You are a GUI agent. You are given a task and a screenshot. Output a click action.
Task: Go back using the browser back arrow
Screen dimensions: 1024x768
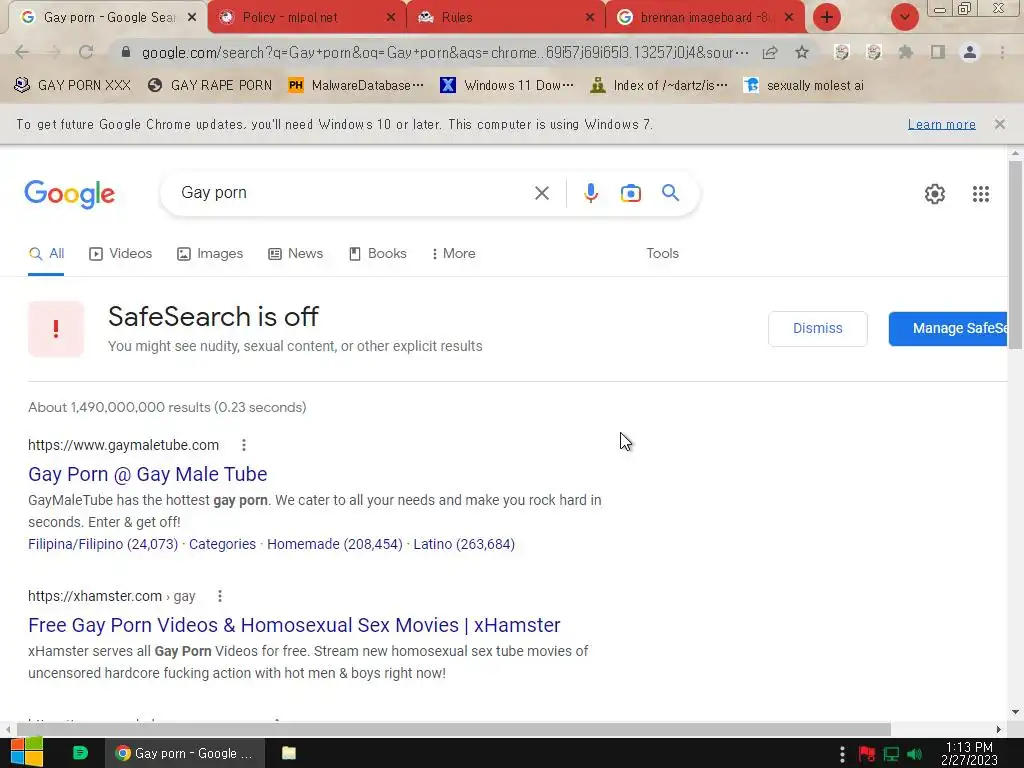pos(22,52)
